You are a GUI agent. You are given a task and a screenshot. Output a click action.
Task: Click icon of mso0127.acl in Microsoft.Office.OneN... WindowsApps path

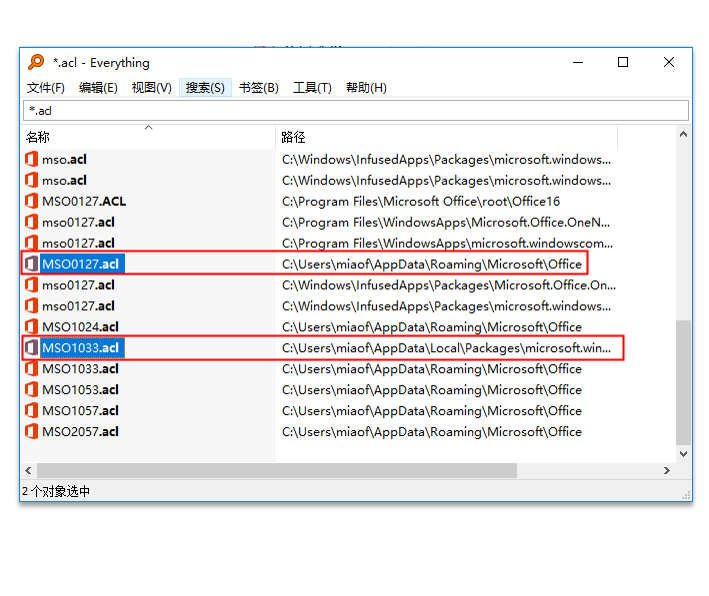tap(31, 222)
